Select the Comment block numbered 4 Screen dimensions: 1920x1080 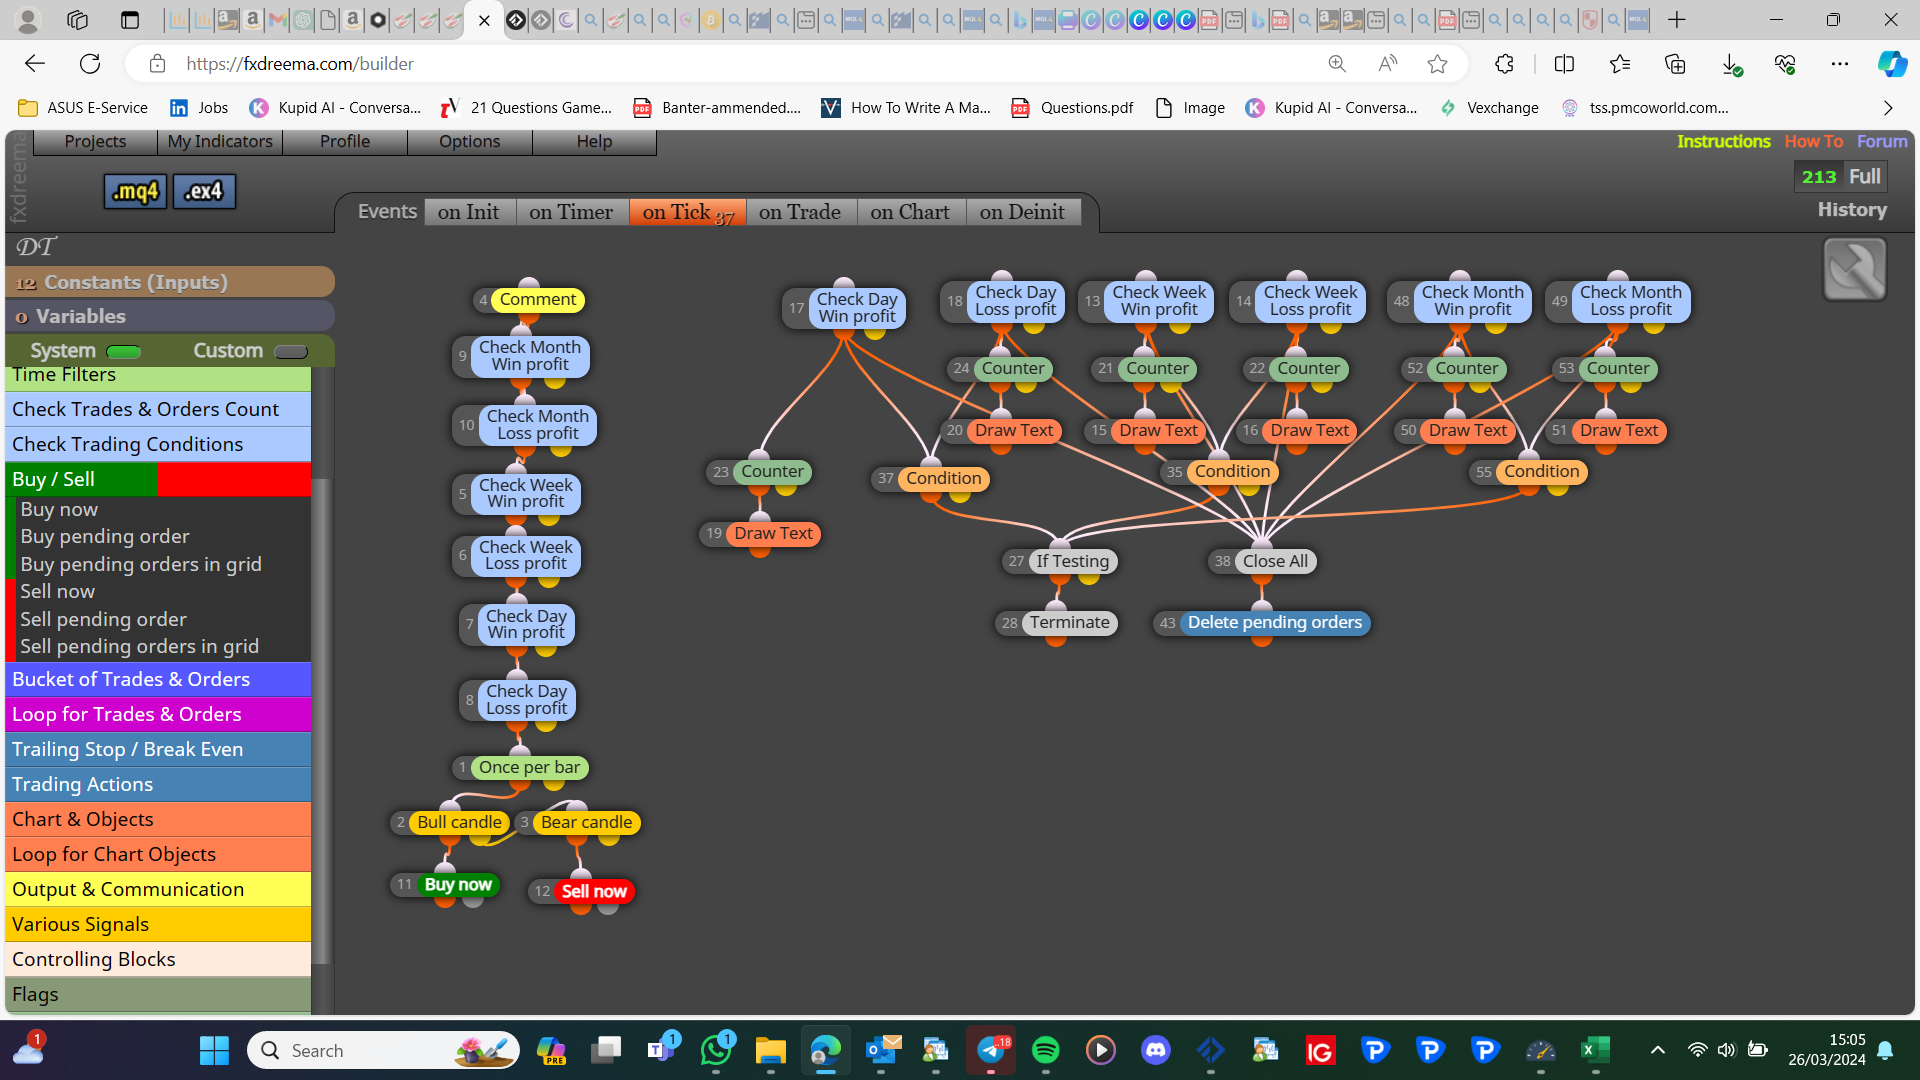(538, 300)
